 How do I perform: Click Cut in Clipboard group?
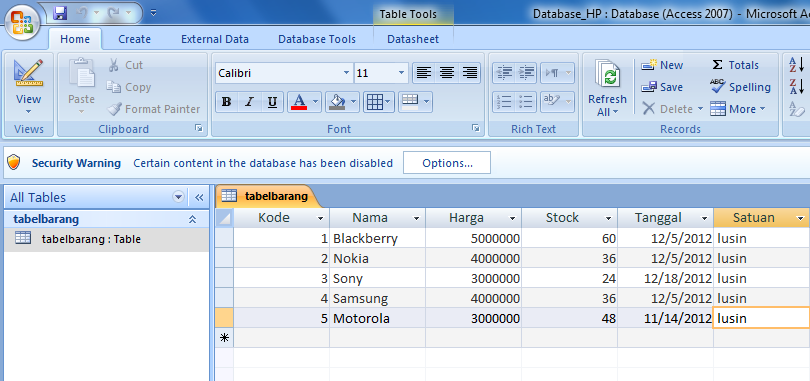(125, 65)
